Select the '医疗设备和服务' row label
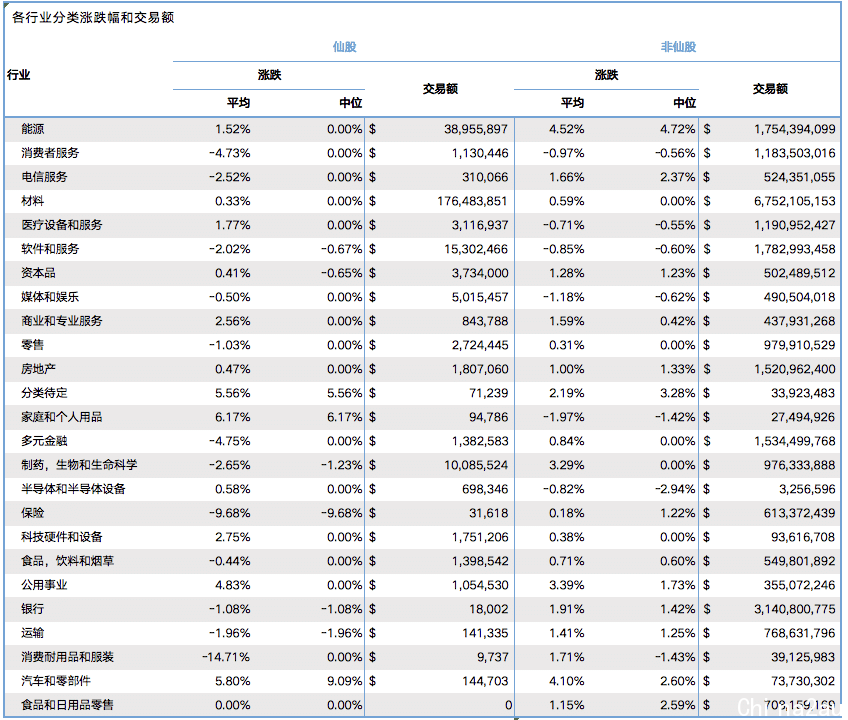 pyautogui.click(x=62, y=225)
